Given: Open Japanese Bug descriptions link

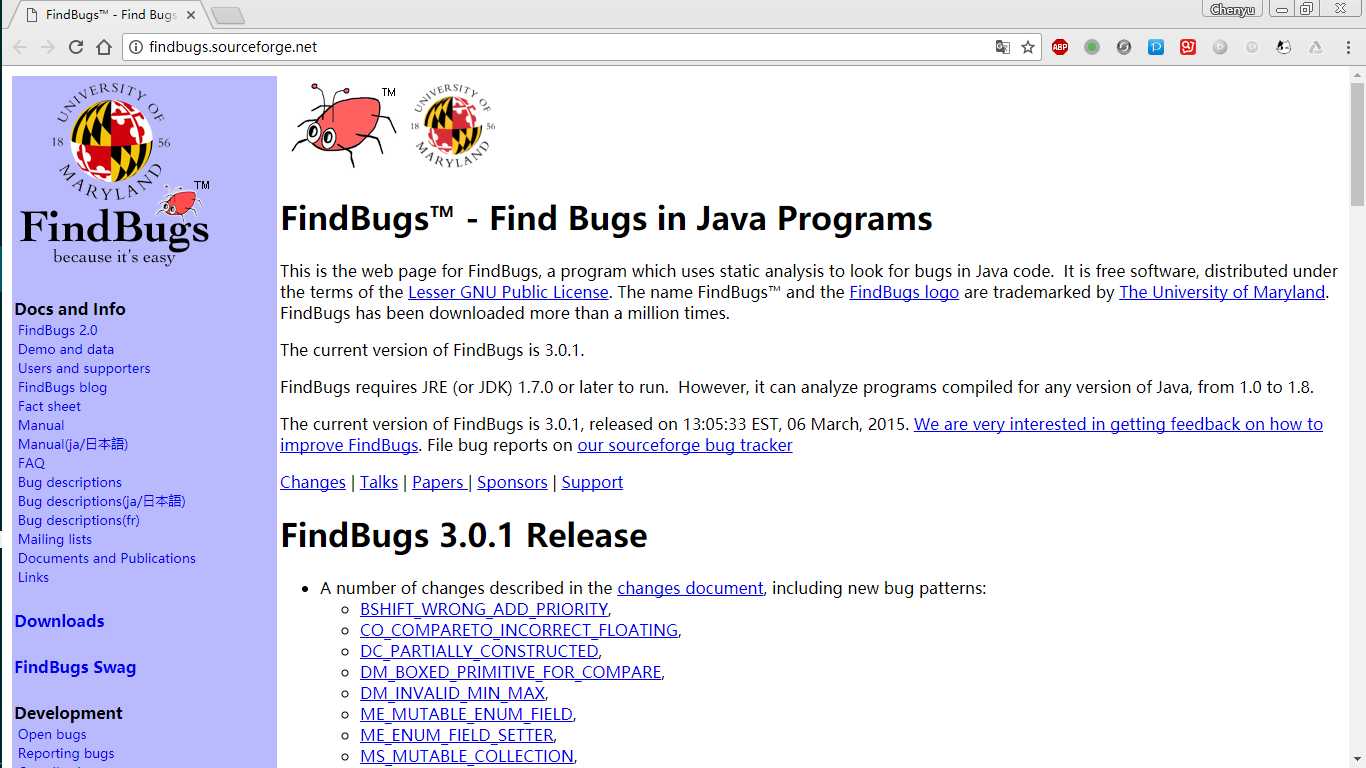Looking at the screenshot, I should point(102,501).
